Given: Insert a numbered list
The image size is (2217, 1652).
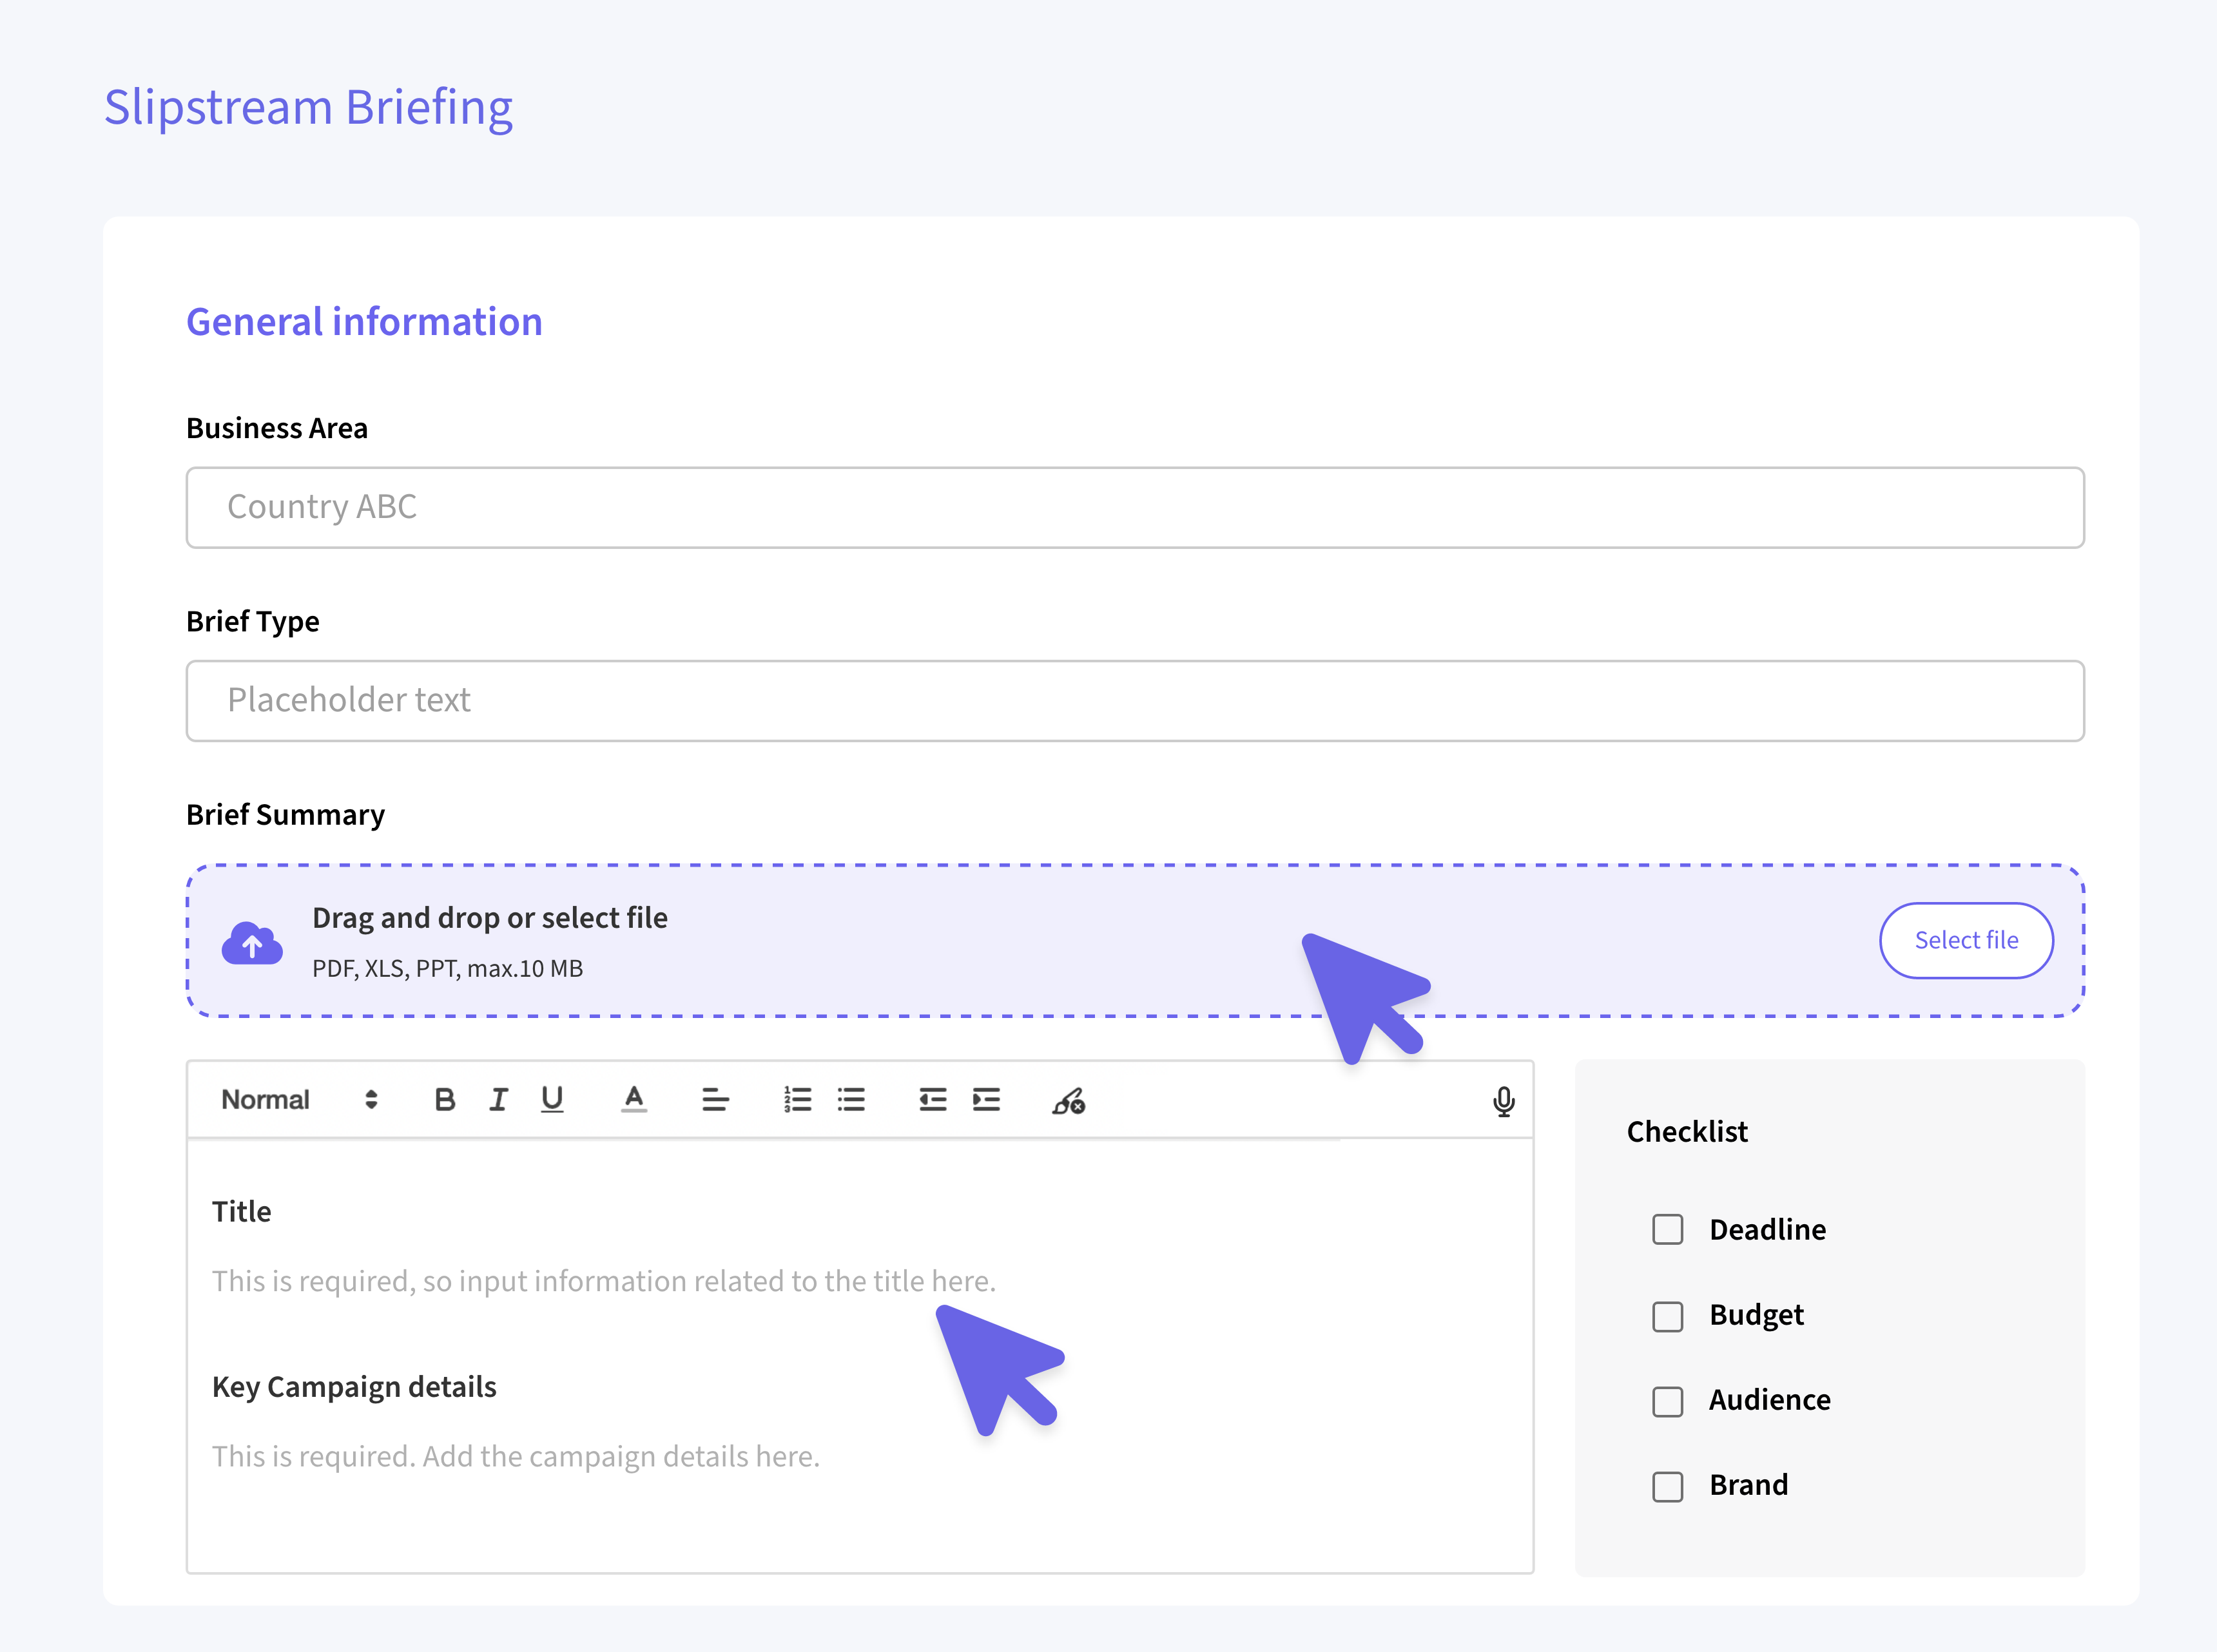Looking at the screenshot, I should coord(797,1100).
